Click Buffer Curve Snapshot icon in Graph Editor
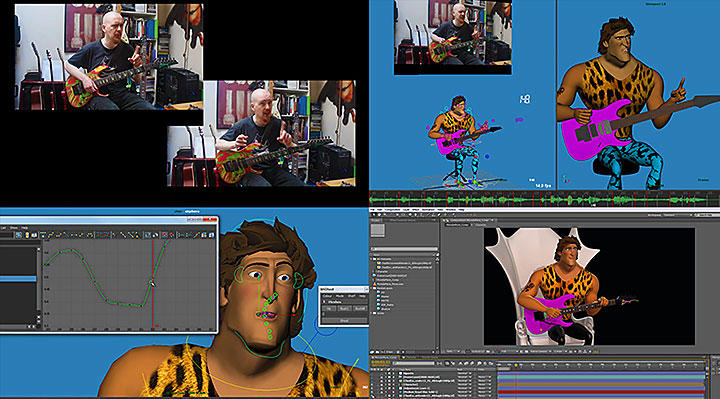Viewport: 720px width, 399px height. pyautogui.click(x=99, y=234)
